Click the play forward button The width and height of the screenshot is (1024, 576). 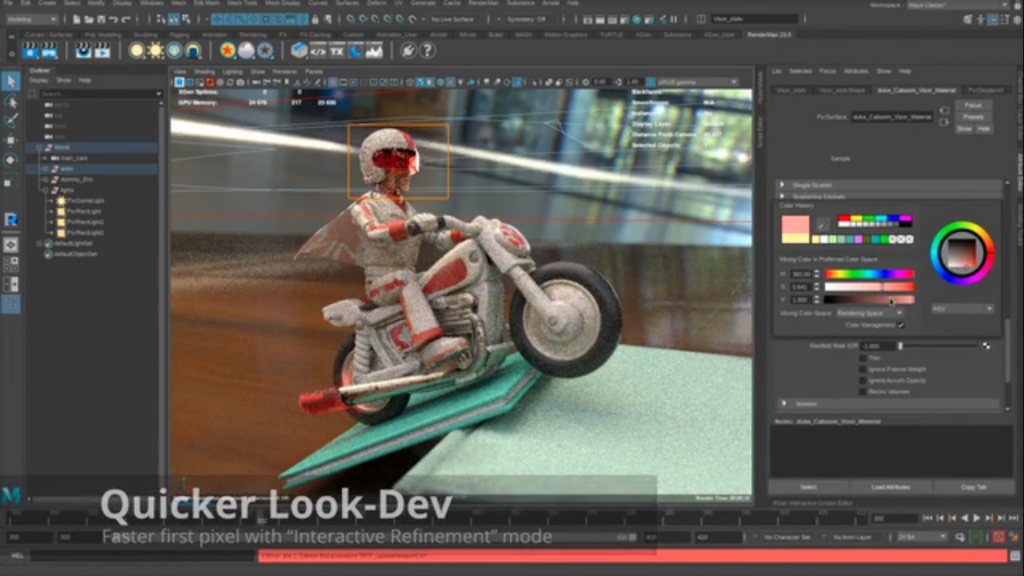[977, 519]
